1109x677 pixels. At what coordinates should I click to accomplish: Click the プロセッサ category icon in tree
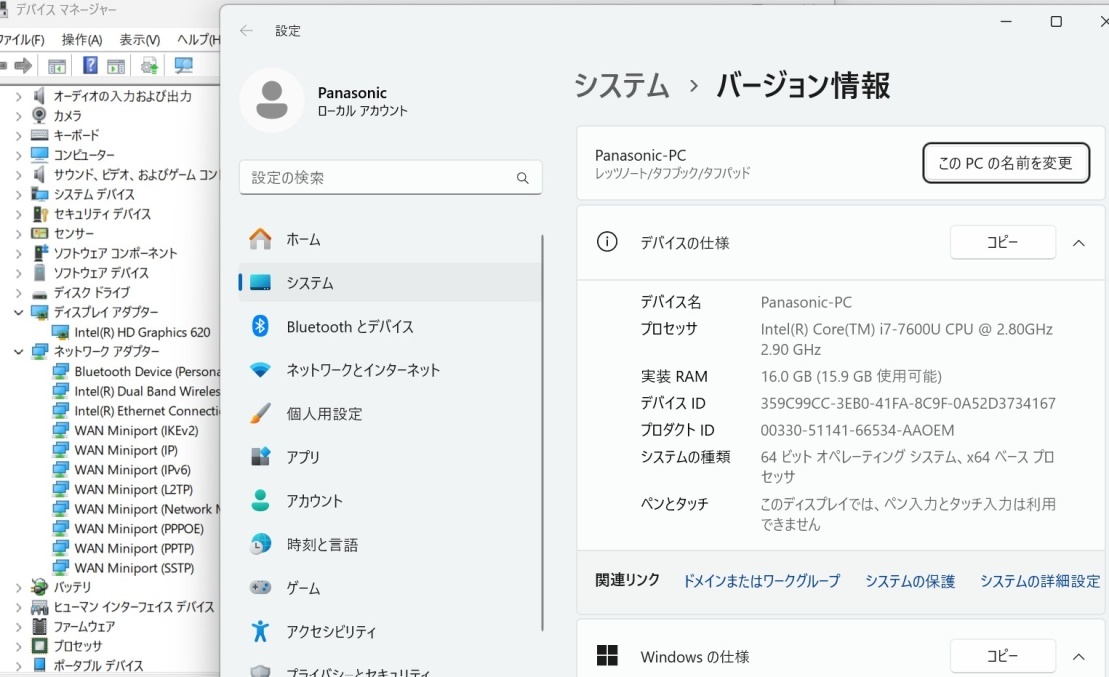pyautogui.click(x=40, y=646)
